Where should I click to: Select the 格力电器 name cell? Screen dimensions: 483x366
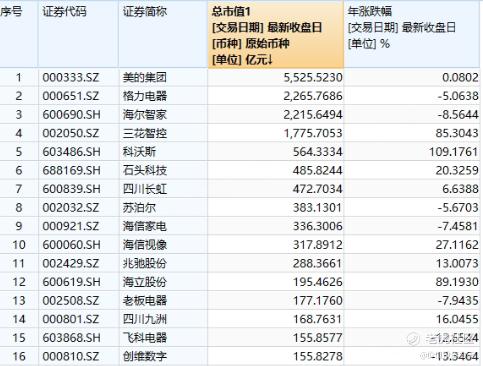tap(163, 96)
